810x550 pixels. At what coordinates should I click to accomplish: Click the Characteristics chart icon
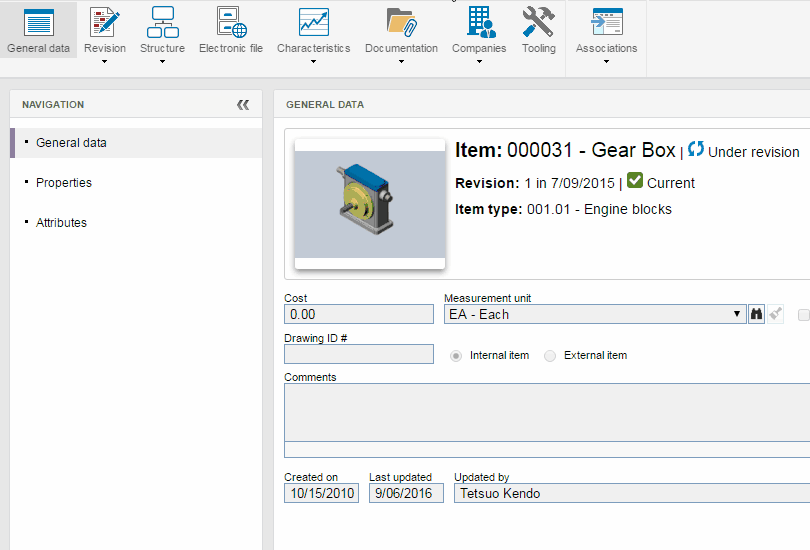coord(314,22)
